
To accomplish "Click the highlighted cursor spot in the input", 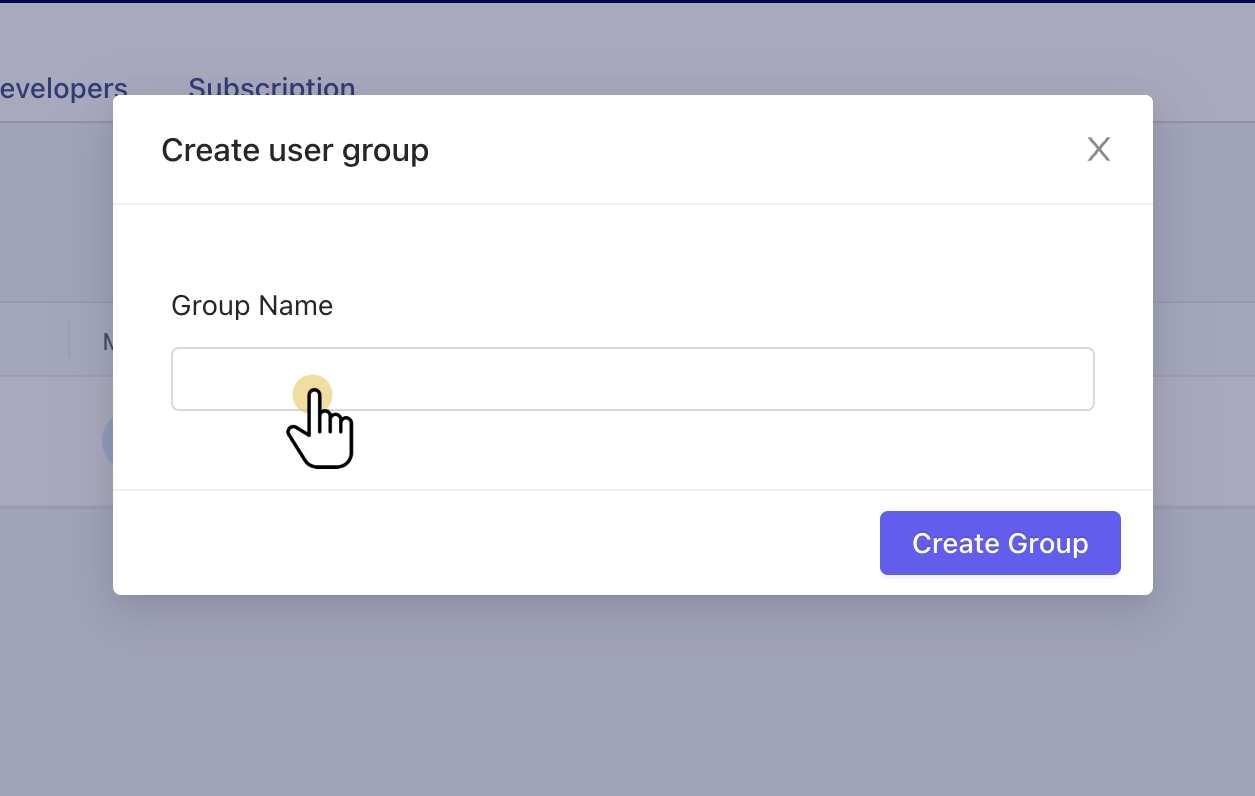I will 313,392.
